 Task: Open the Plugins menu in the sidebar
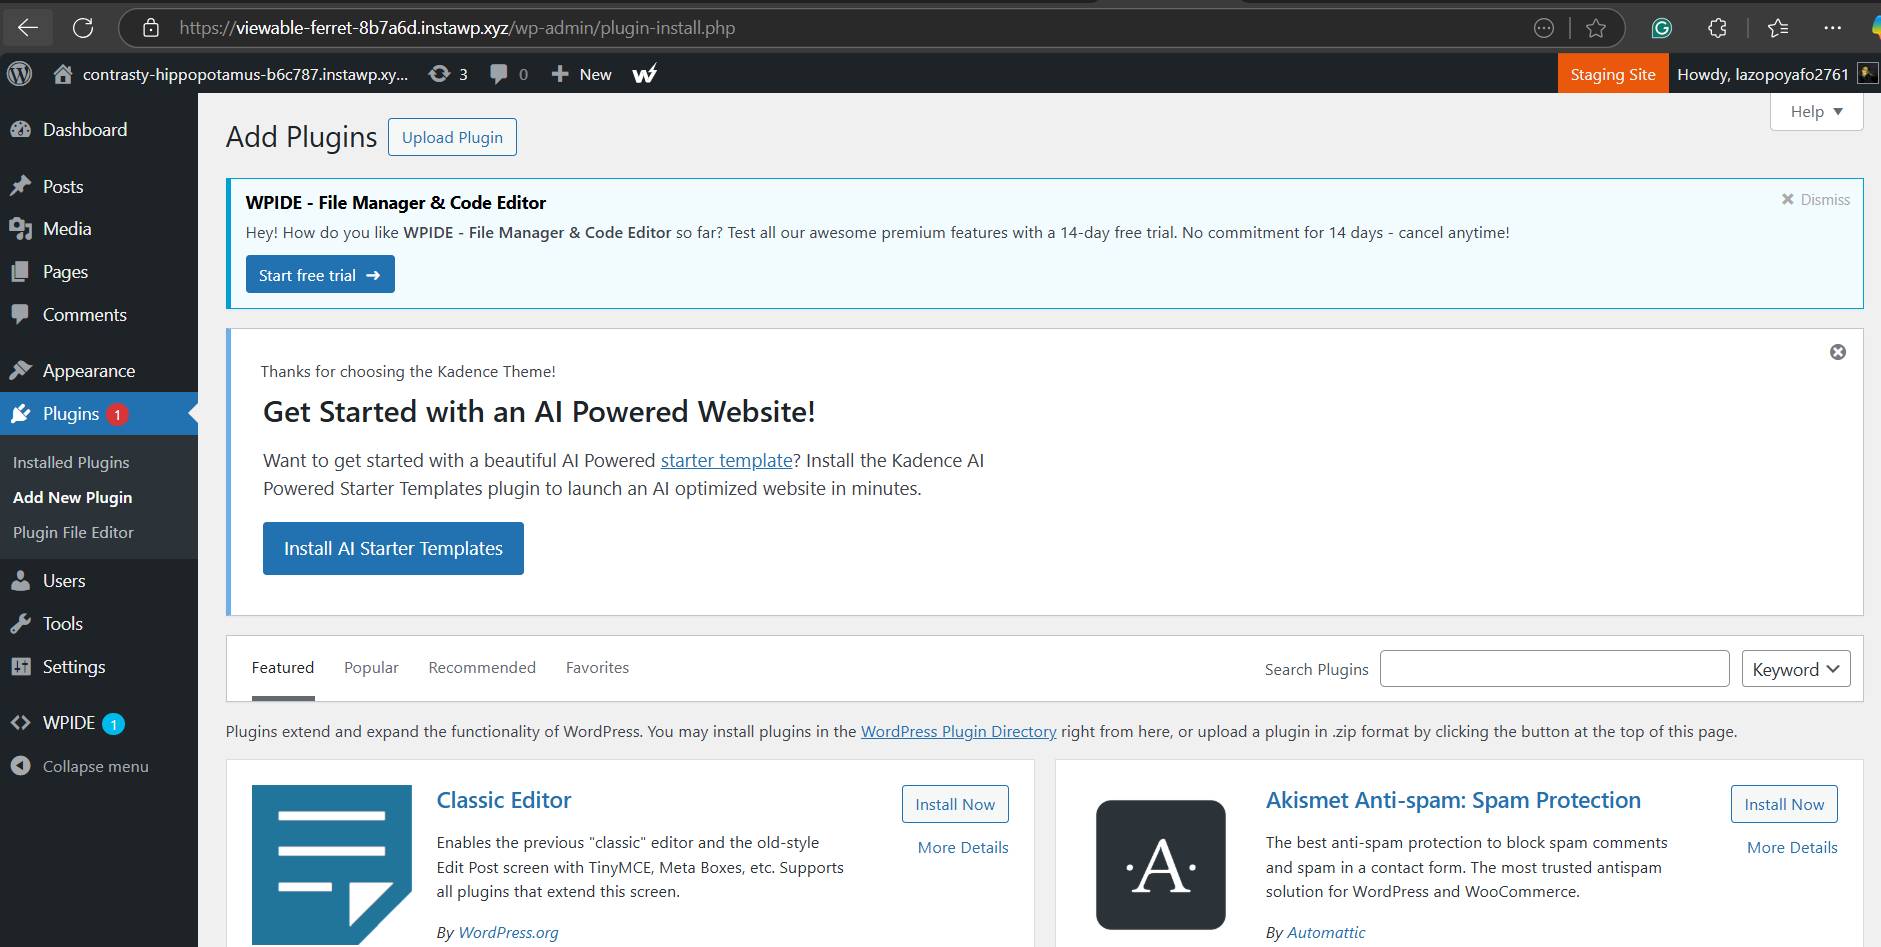pos(99,414)
